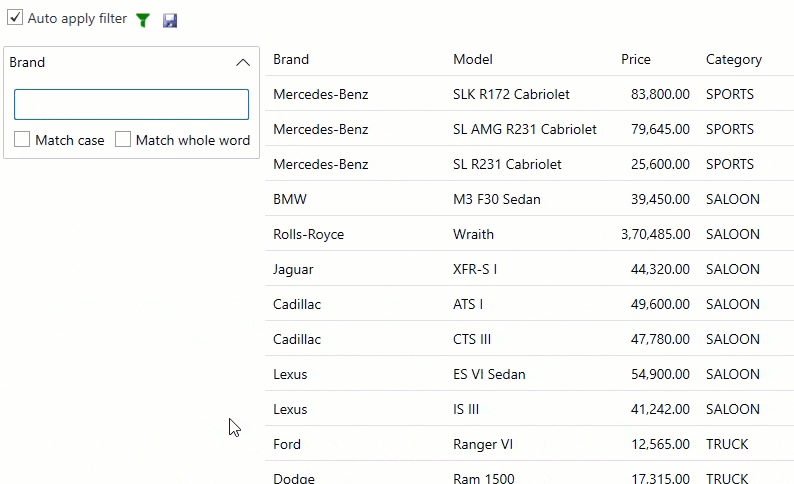Click the Ford brand cell
Screen dimensions: 794x484
[x=287, y=444]
